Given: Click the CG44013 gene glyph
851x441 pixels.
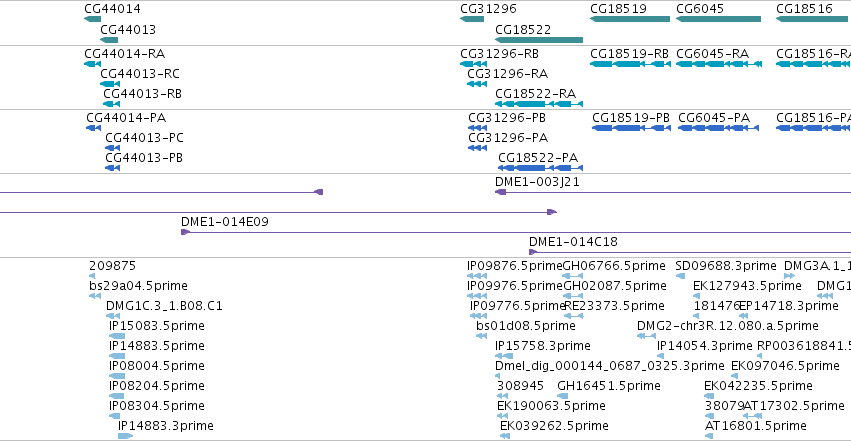Looking at the screenshot, I should 109,40.
